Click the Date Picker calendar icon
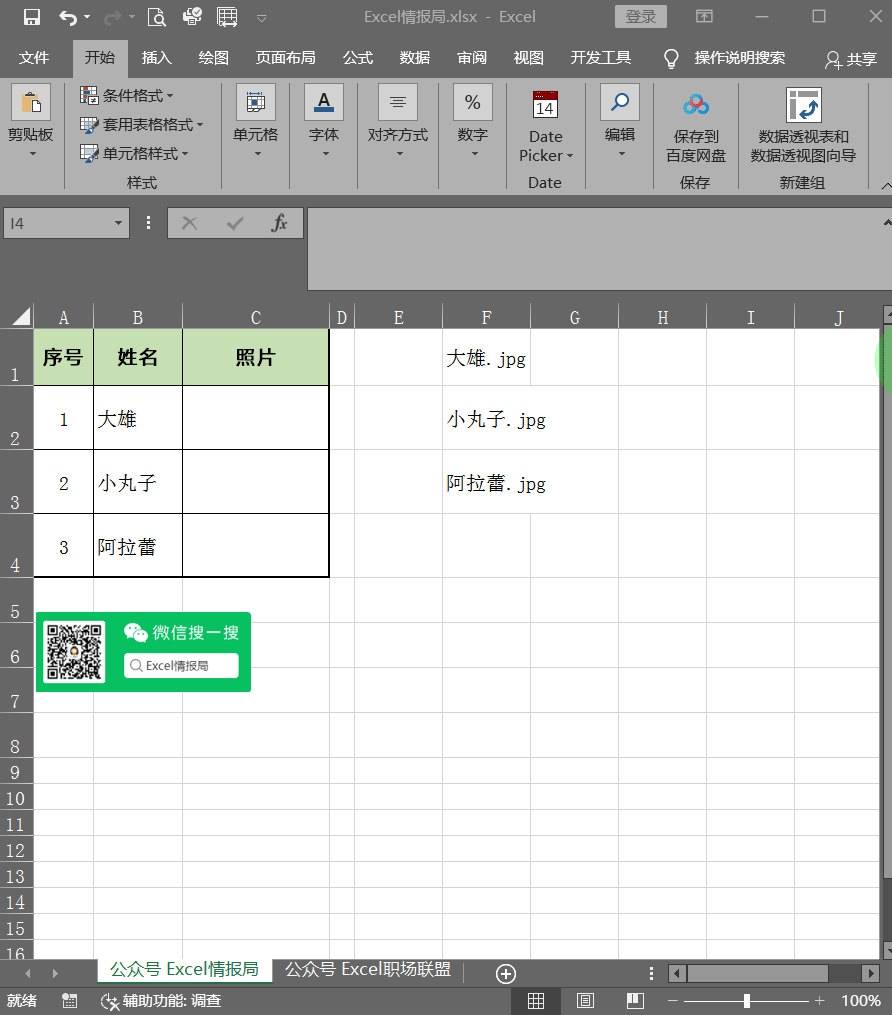Image resolution: width=892 pixels, height=1015 pixels. click(545, 104)
